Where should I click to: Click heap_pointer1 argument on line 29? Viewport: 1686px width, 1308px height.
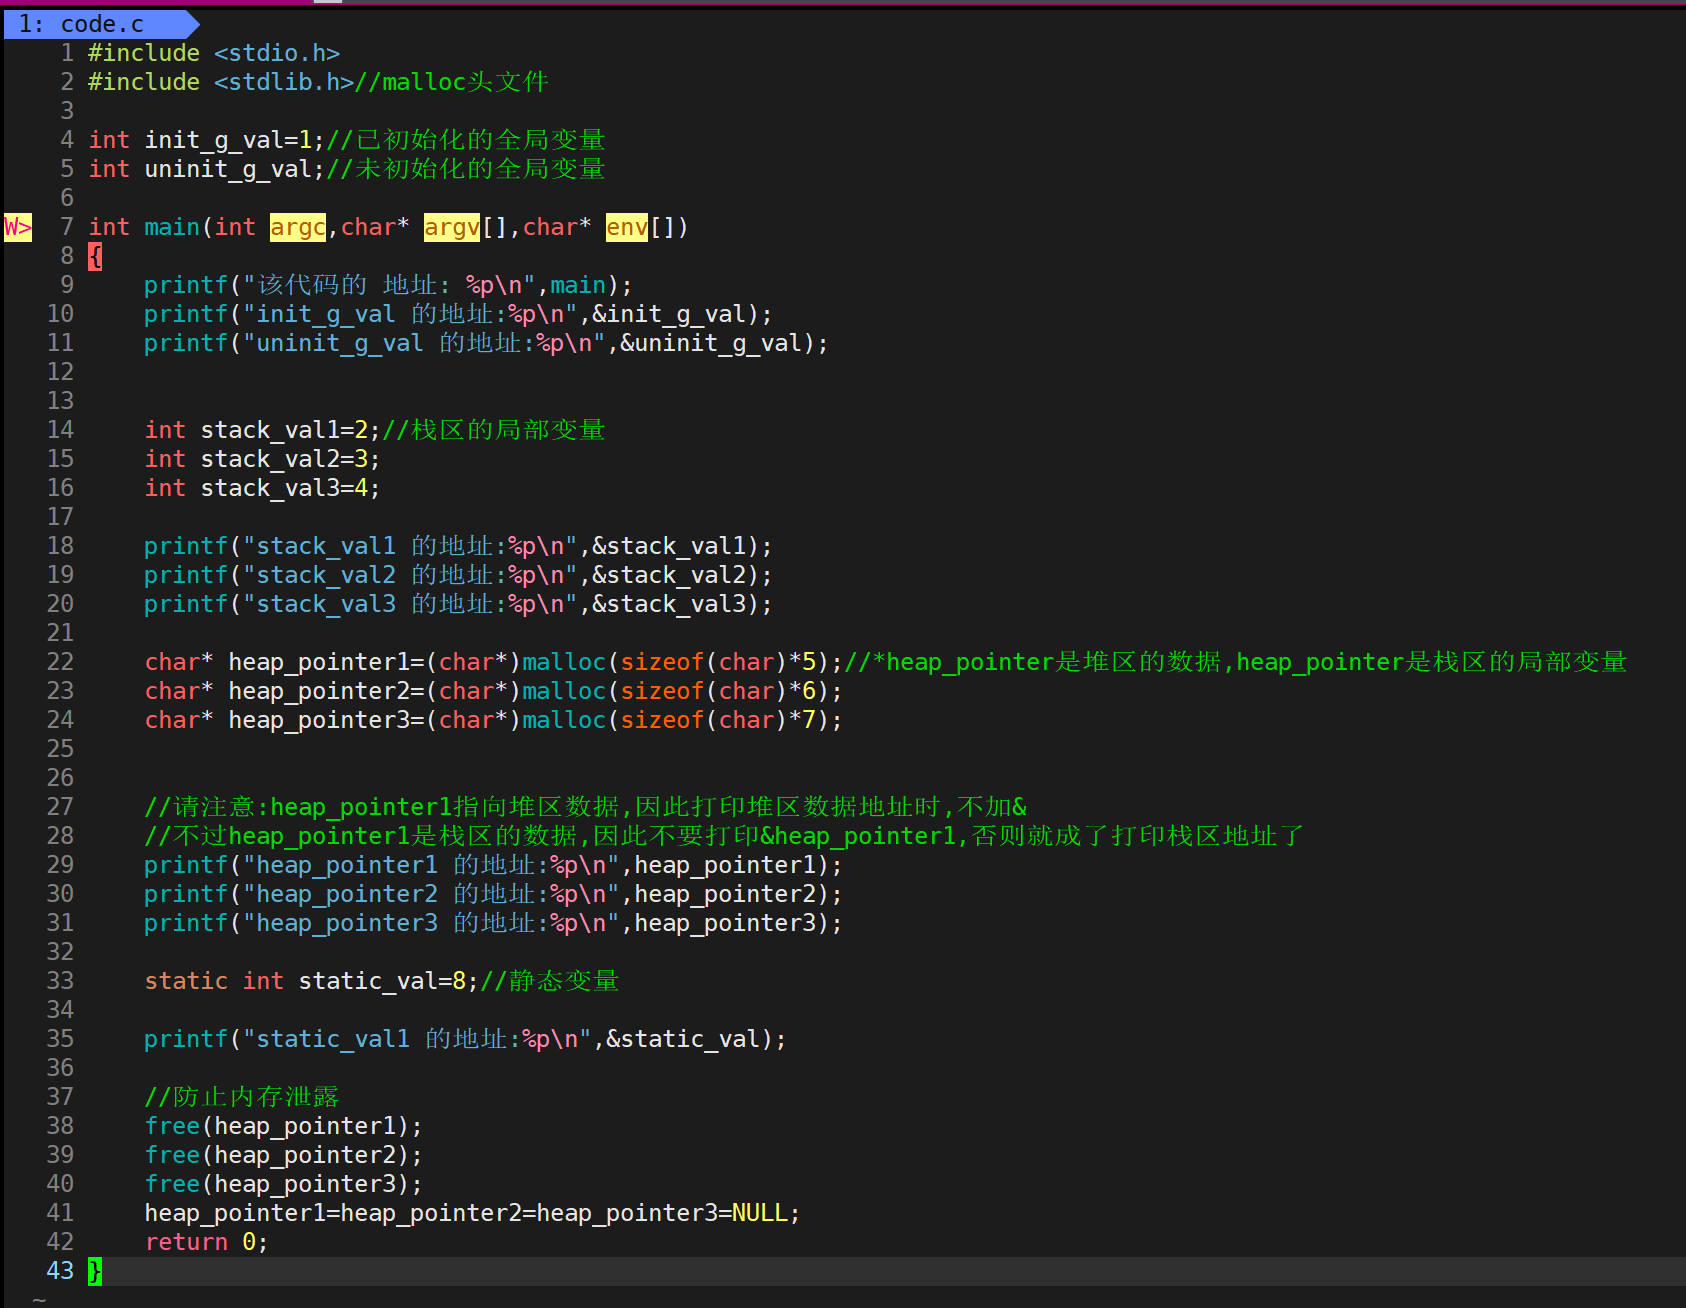725,865
